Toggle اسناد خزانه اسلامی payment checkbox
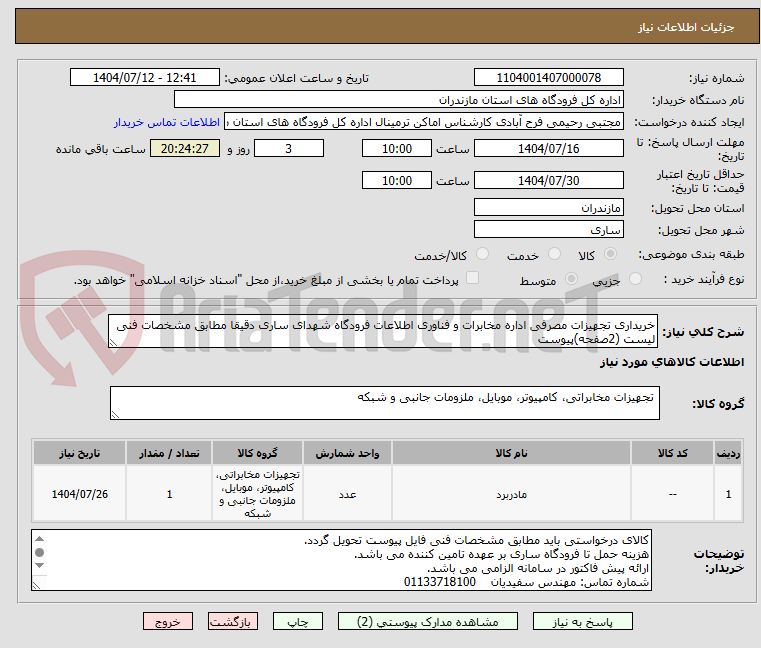Image resolution: width=761 pixels, height=648 pixels. [x=472, y=278]
